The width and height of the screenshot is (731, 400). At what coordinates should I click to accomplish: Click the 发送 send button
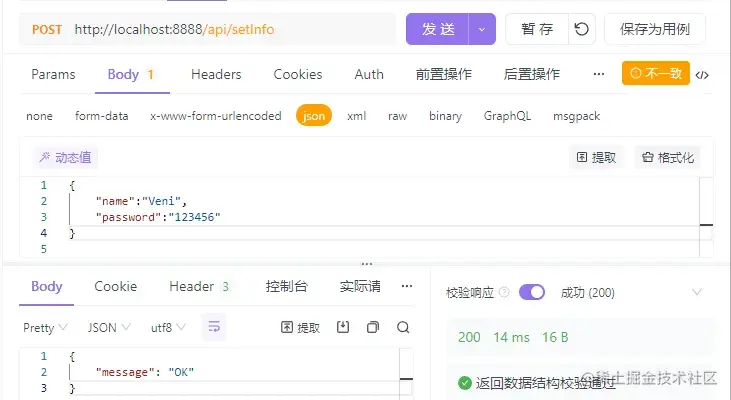point(437,29)
